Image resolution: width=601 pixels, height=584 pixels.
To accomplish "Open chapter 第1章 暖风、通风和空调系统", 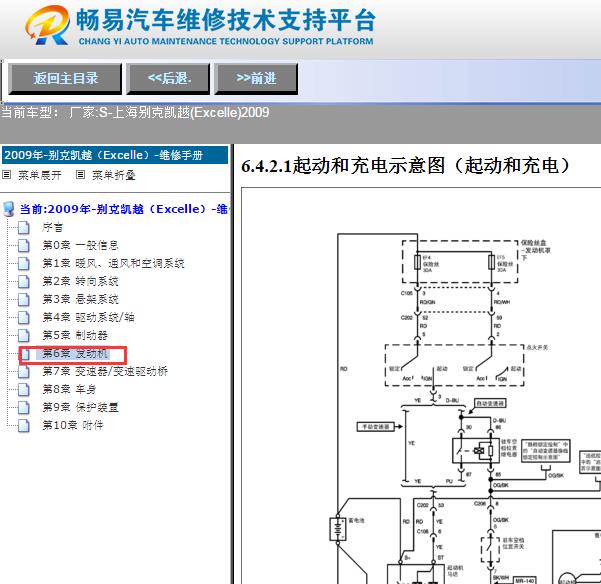I will point(113,263).
